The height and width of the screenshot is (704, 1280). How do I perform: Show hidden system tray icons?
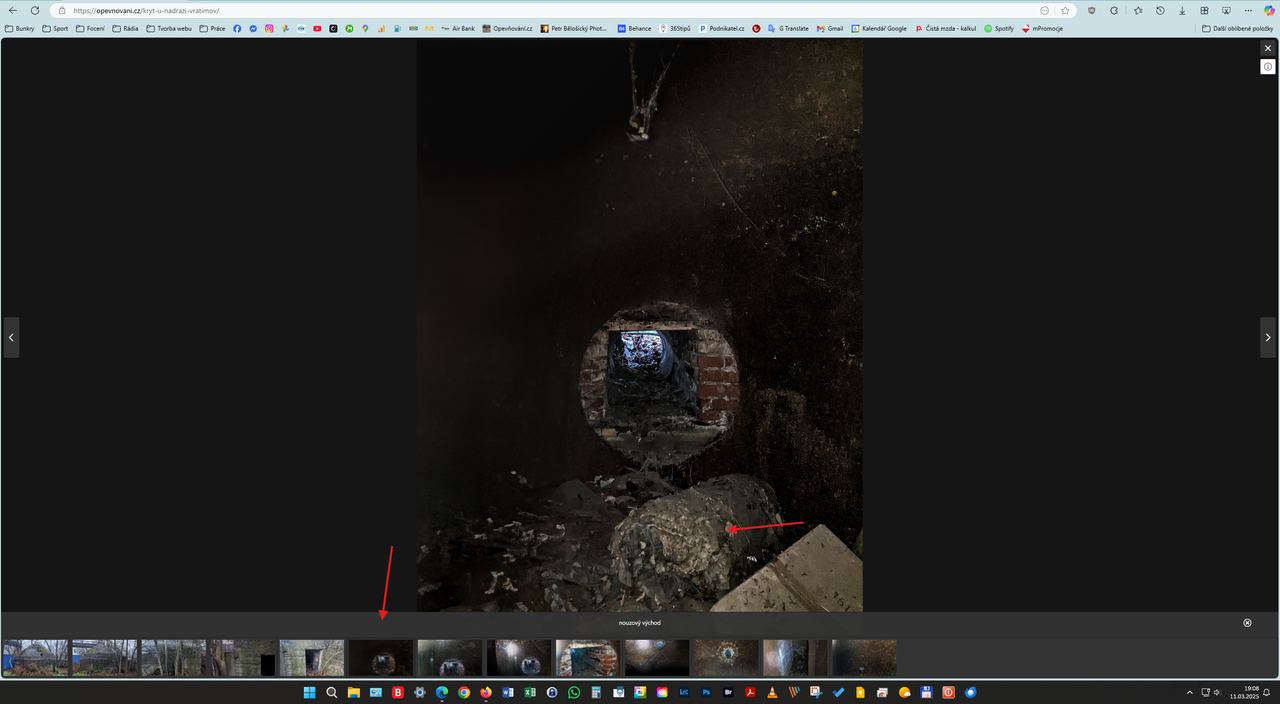1189,692
